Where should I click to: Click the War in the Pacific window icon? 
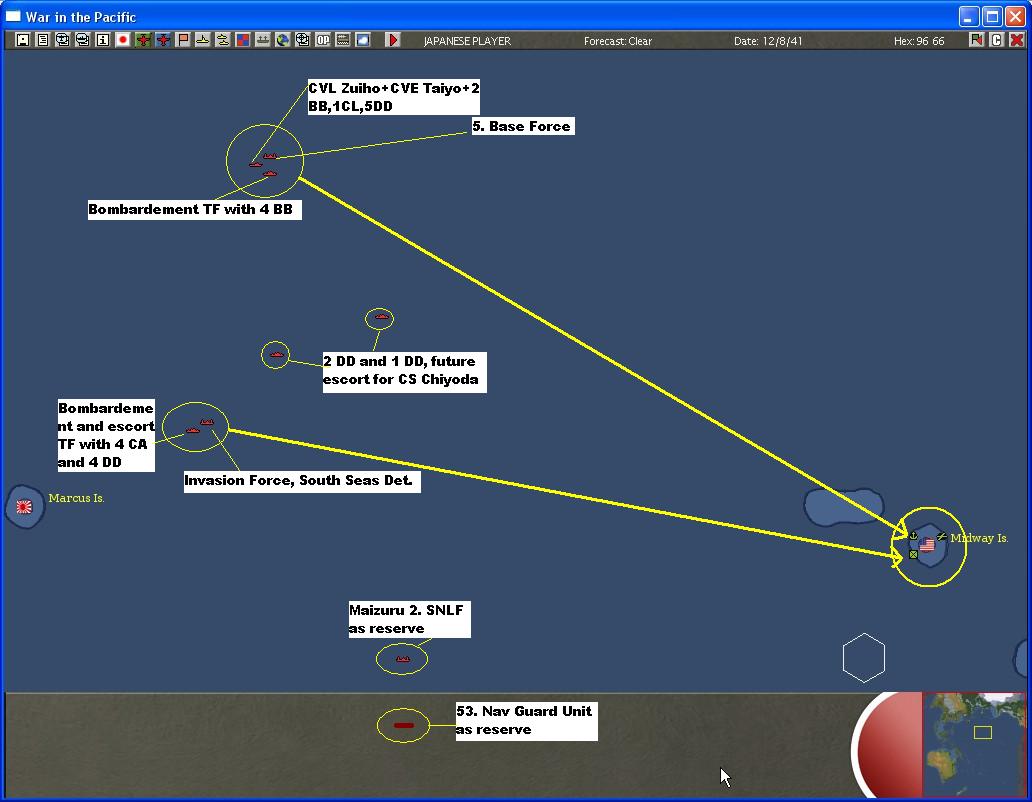click(x=13, y=16)
